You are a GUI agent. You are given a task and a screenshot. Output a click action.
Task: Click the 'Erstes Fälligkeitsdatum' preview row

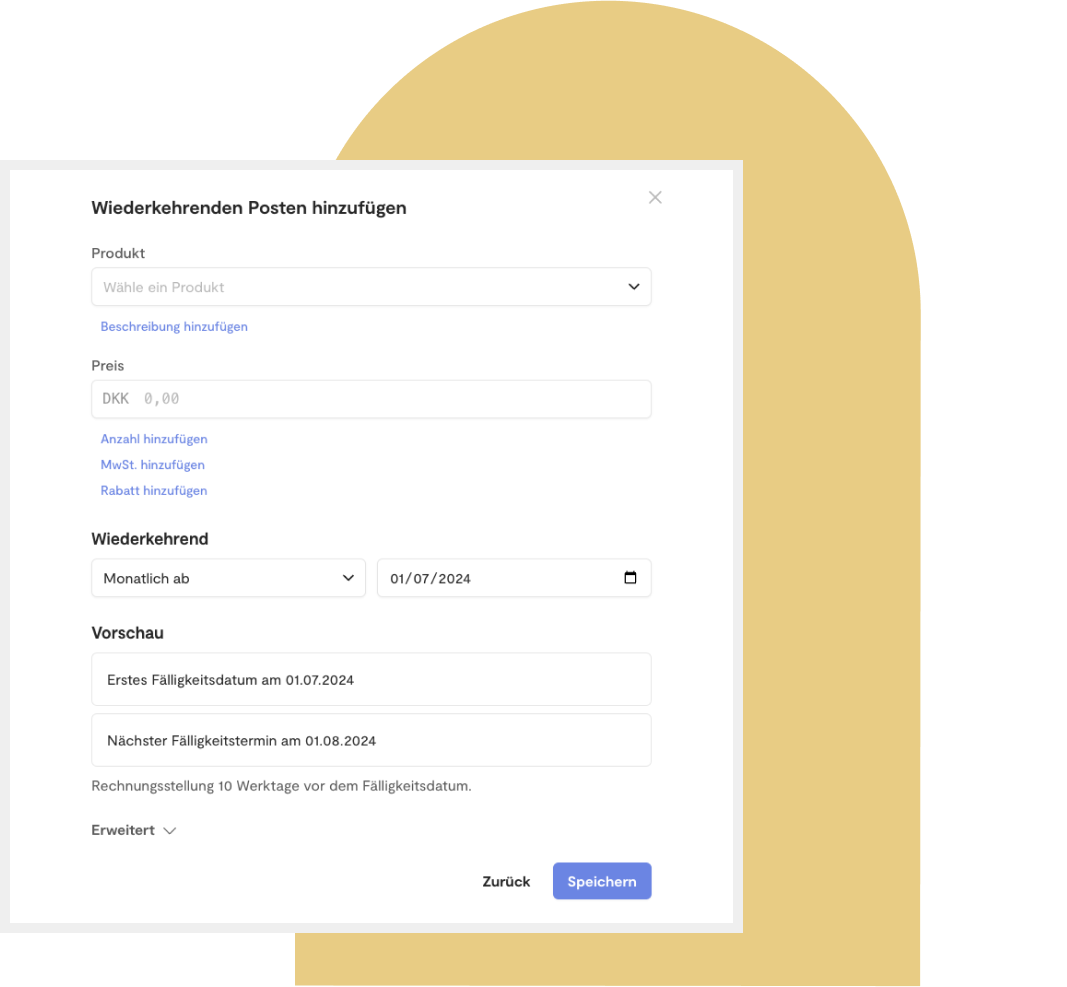371,680
